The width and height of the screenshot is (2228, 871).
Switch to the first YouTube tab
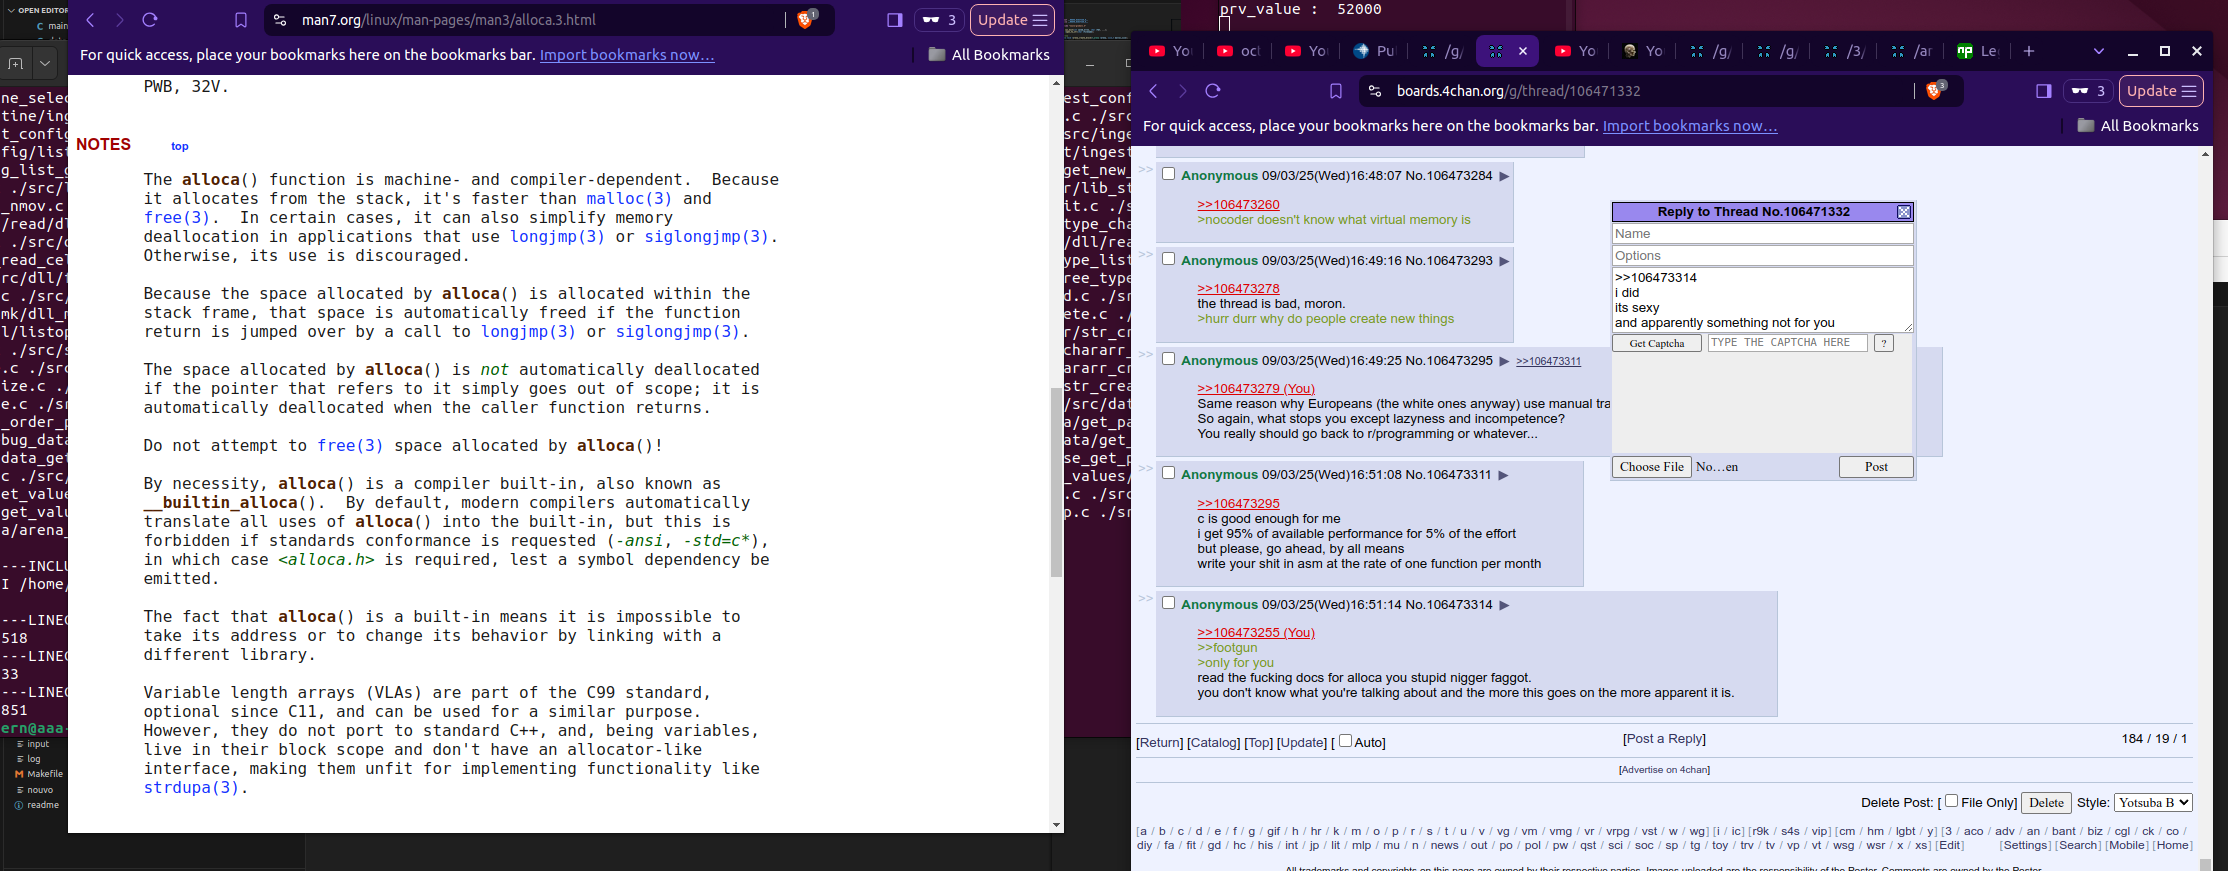click(1169, 51)
